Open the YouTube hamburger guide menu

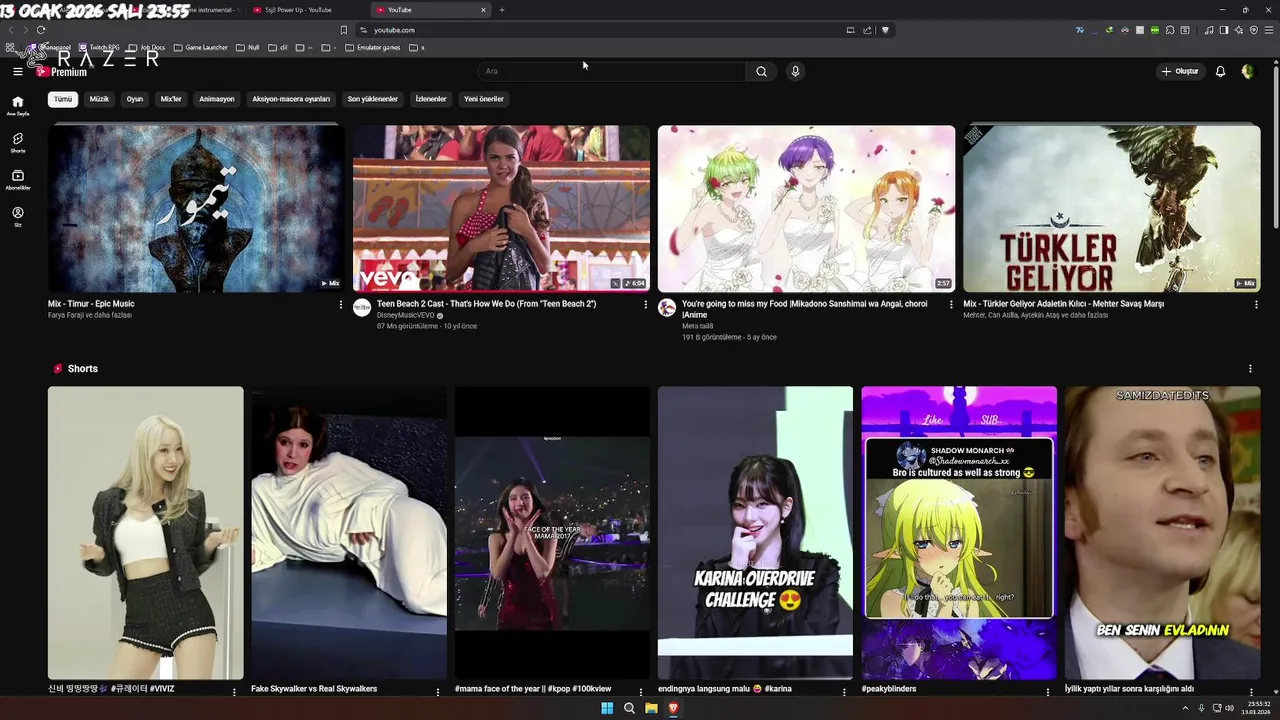tap(17, 71)
